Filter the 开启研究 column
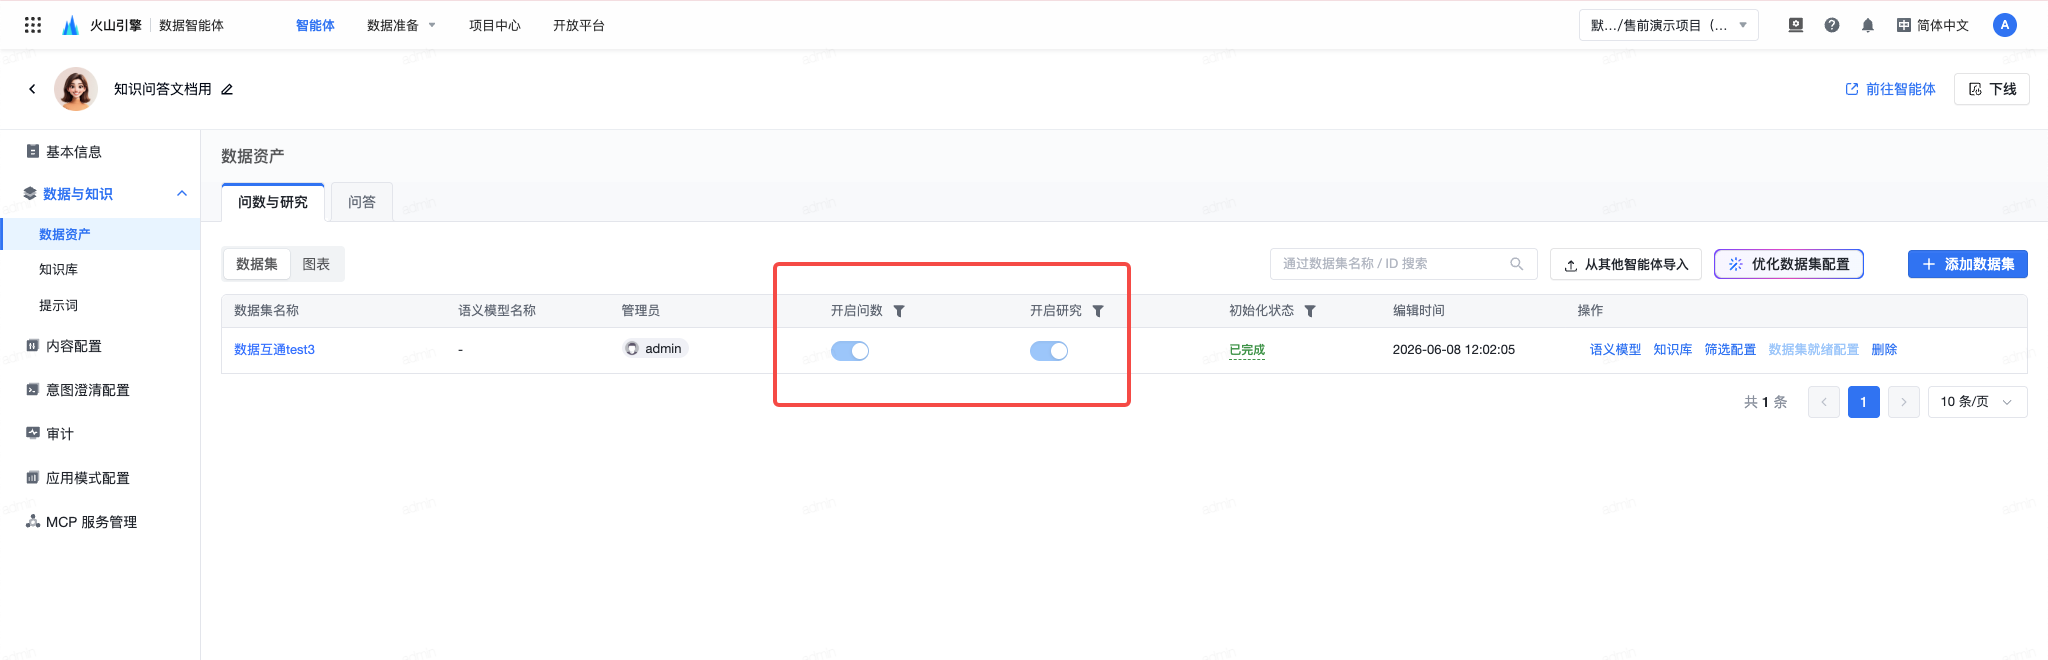This screenshot has height=660, width=2048. [x=1098, y=311]
